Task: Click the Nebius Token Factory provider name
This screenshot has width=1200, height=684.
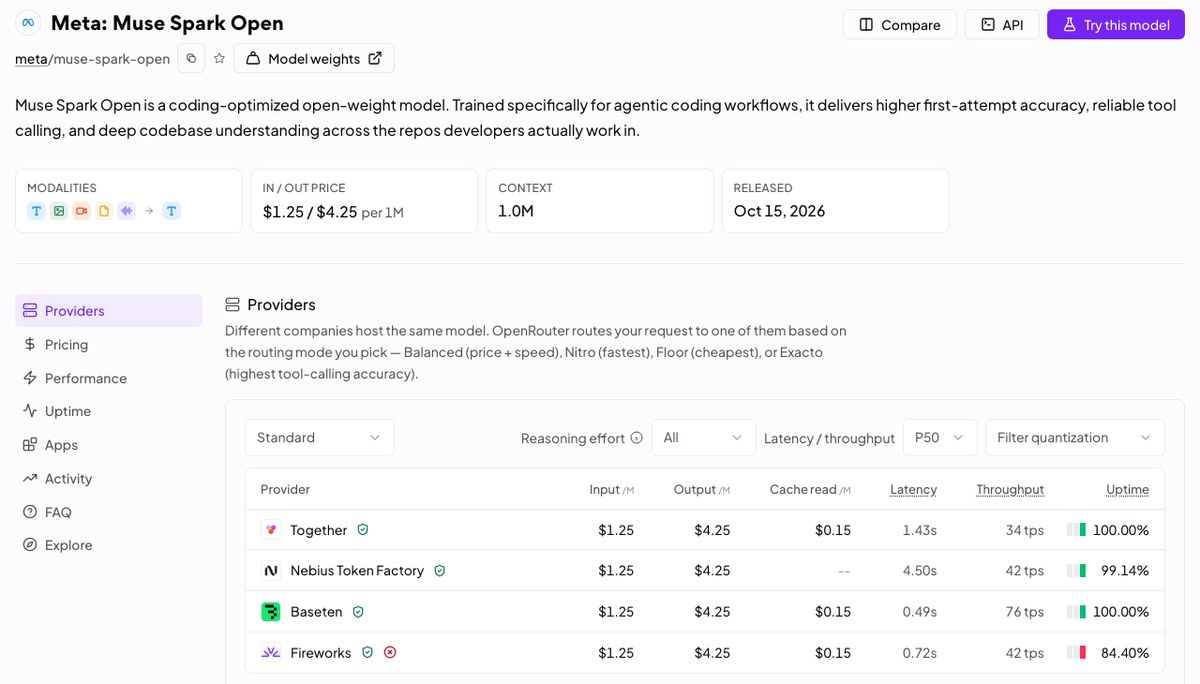Action: (x=357, y=570)
